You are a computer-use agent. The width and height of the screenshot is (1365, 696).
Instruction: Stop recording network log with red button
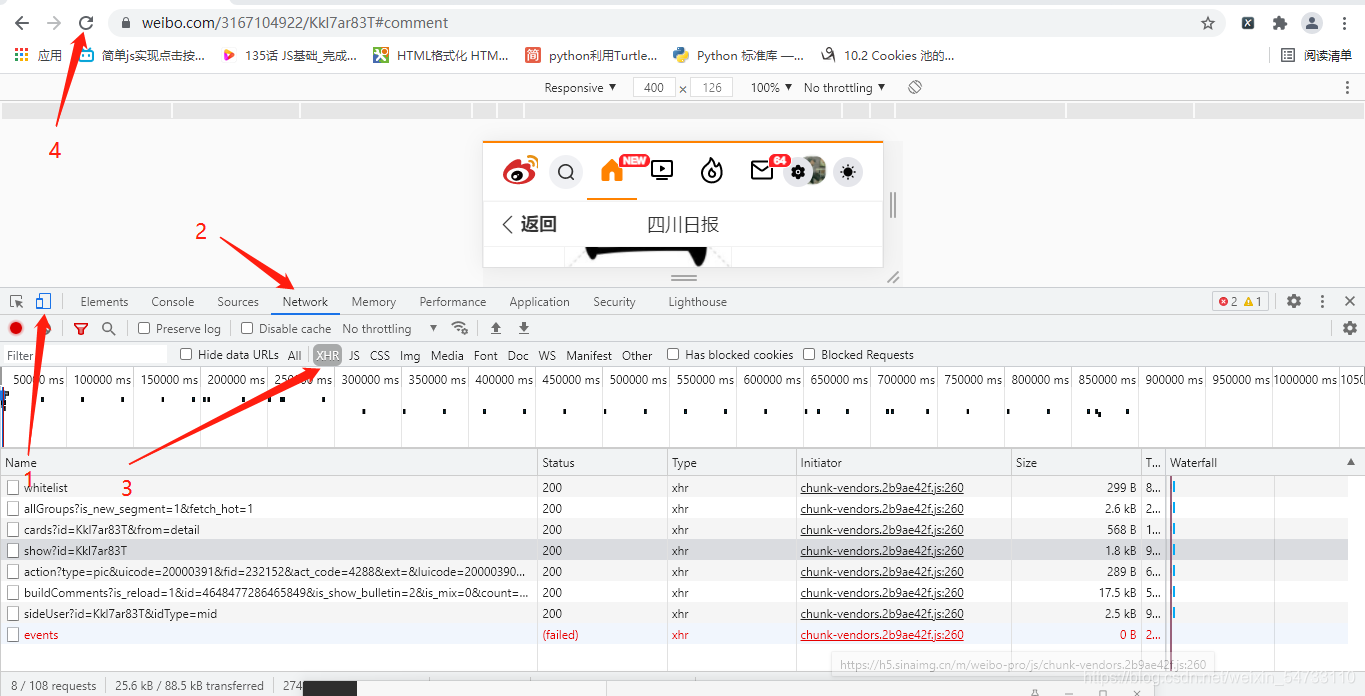coord(16,328)
